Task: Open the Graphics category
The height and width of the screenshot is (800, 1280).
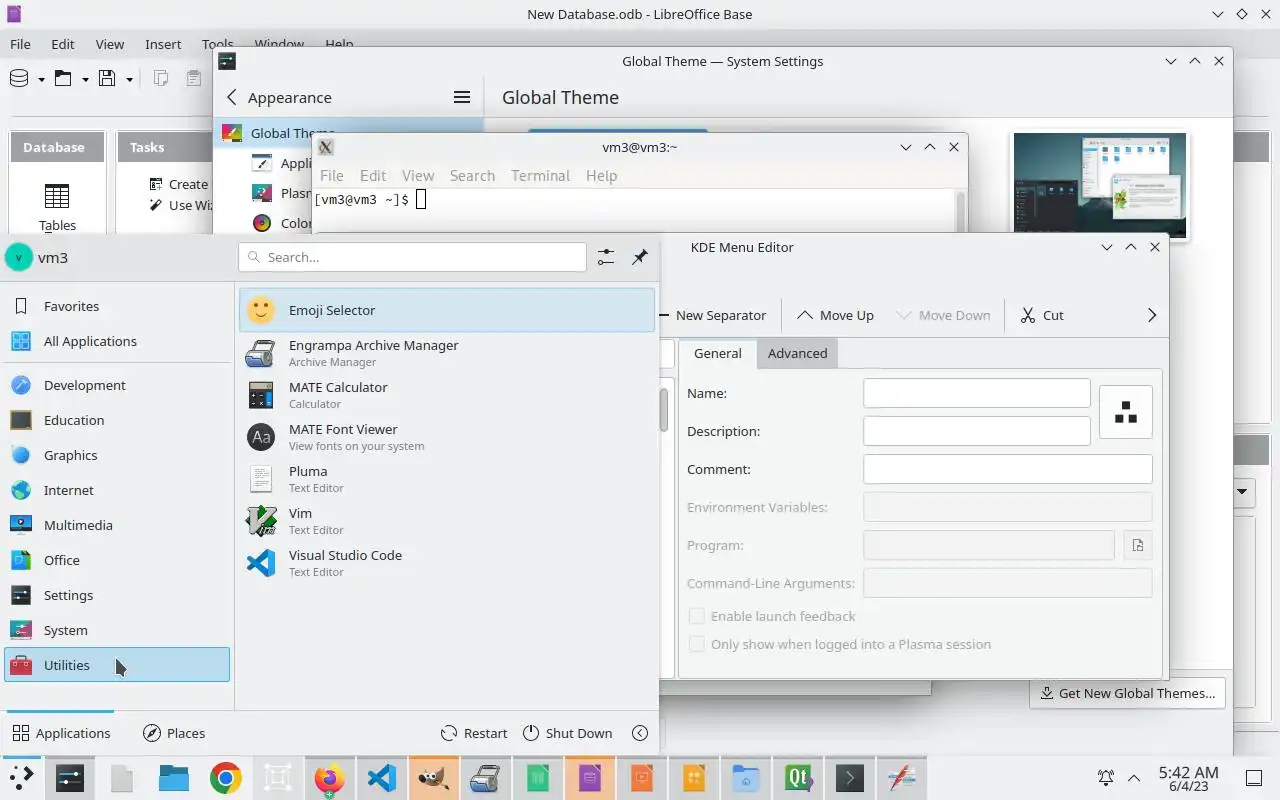Action: (x=117, y=455)
